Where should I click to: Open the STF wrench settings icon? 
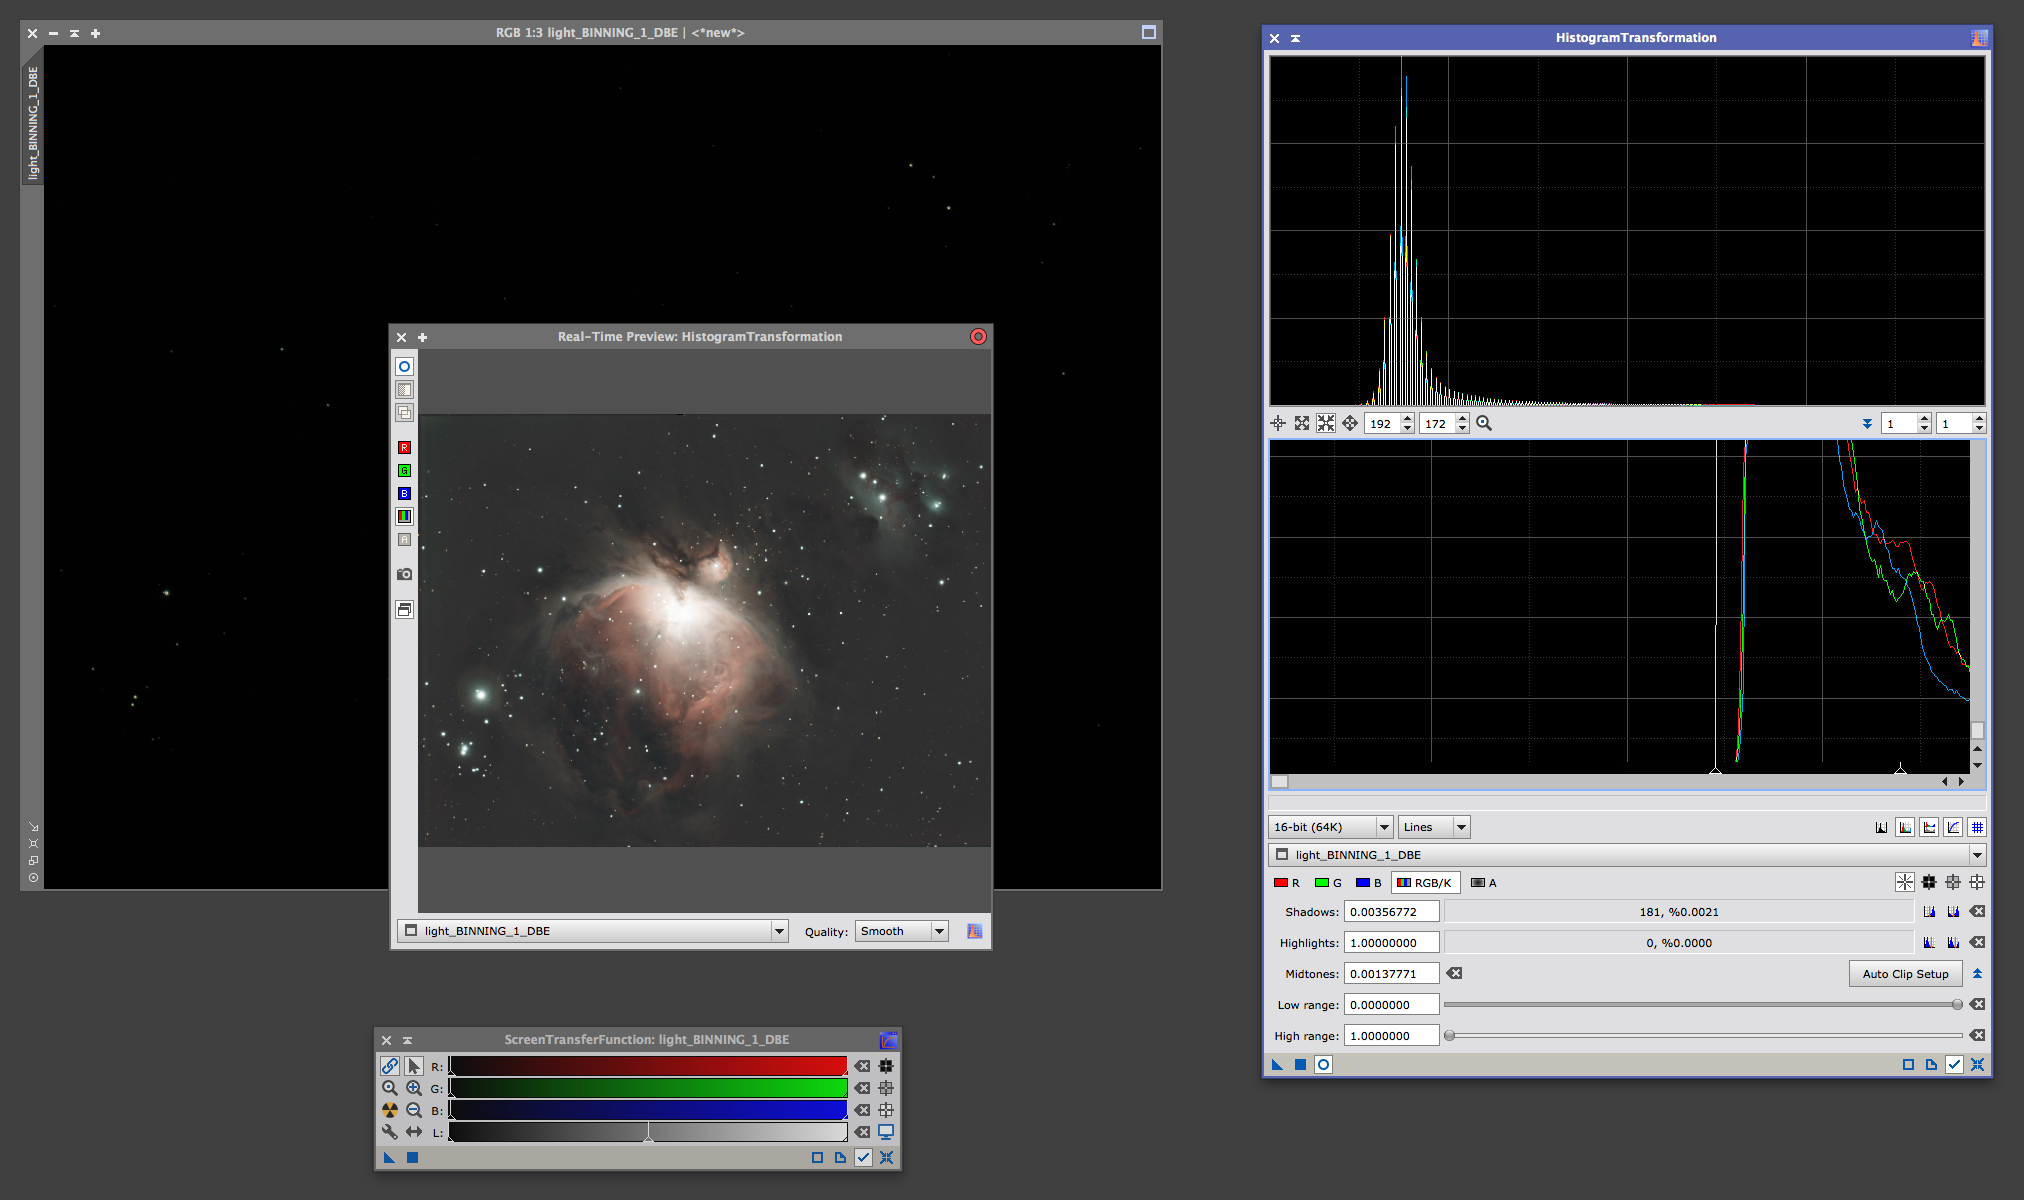click(x=390, y=1132)
